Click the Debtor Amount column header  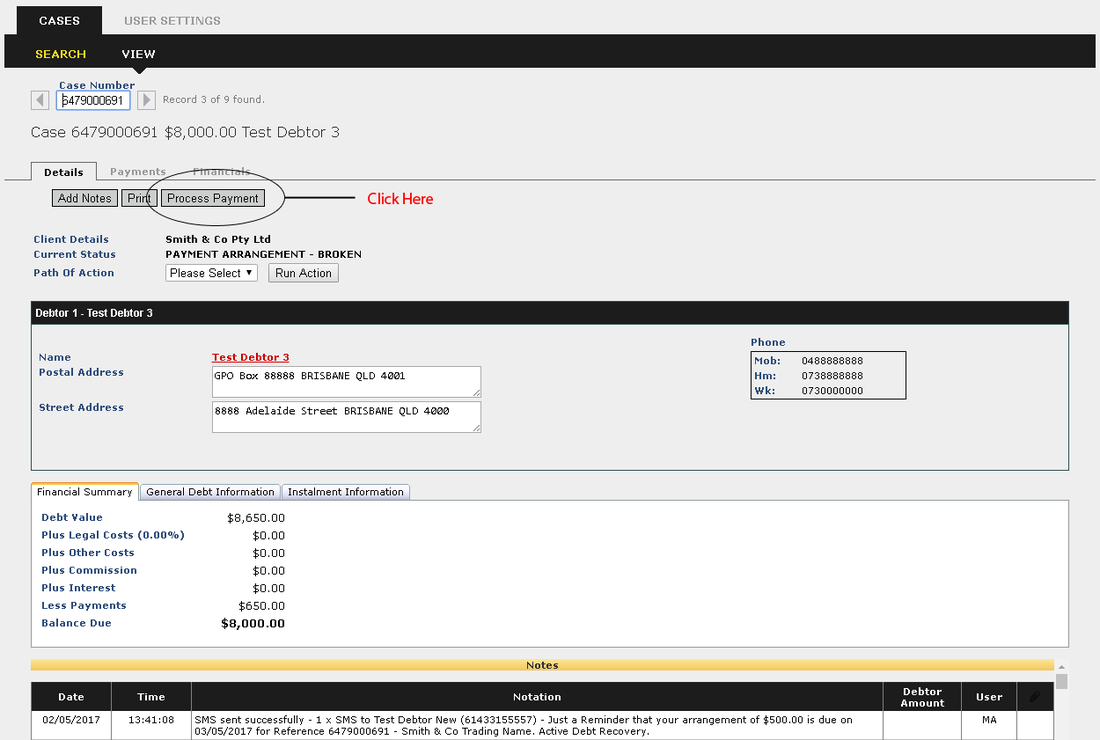[922, 697]
